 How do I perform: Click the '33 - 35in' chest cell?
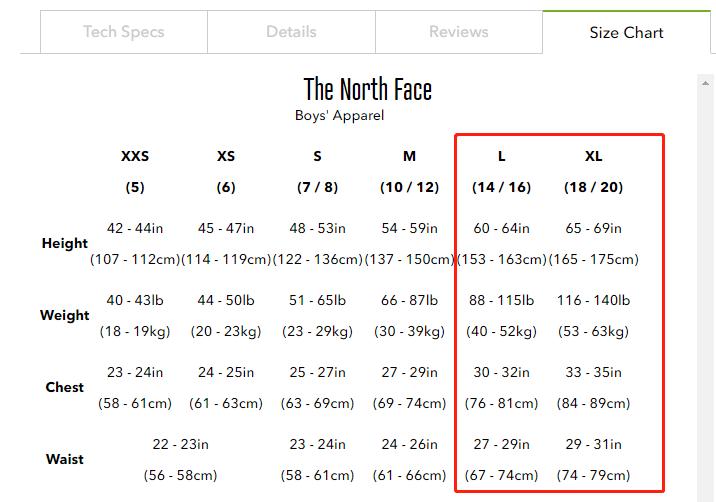(x=594, y=372)
